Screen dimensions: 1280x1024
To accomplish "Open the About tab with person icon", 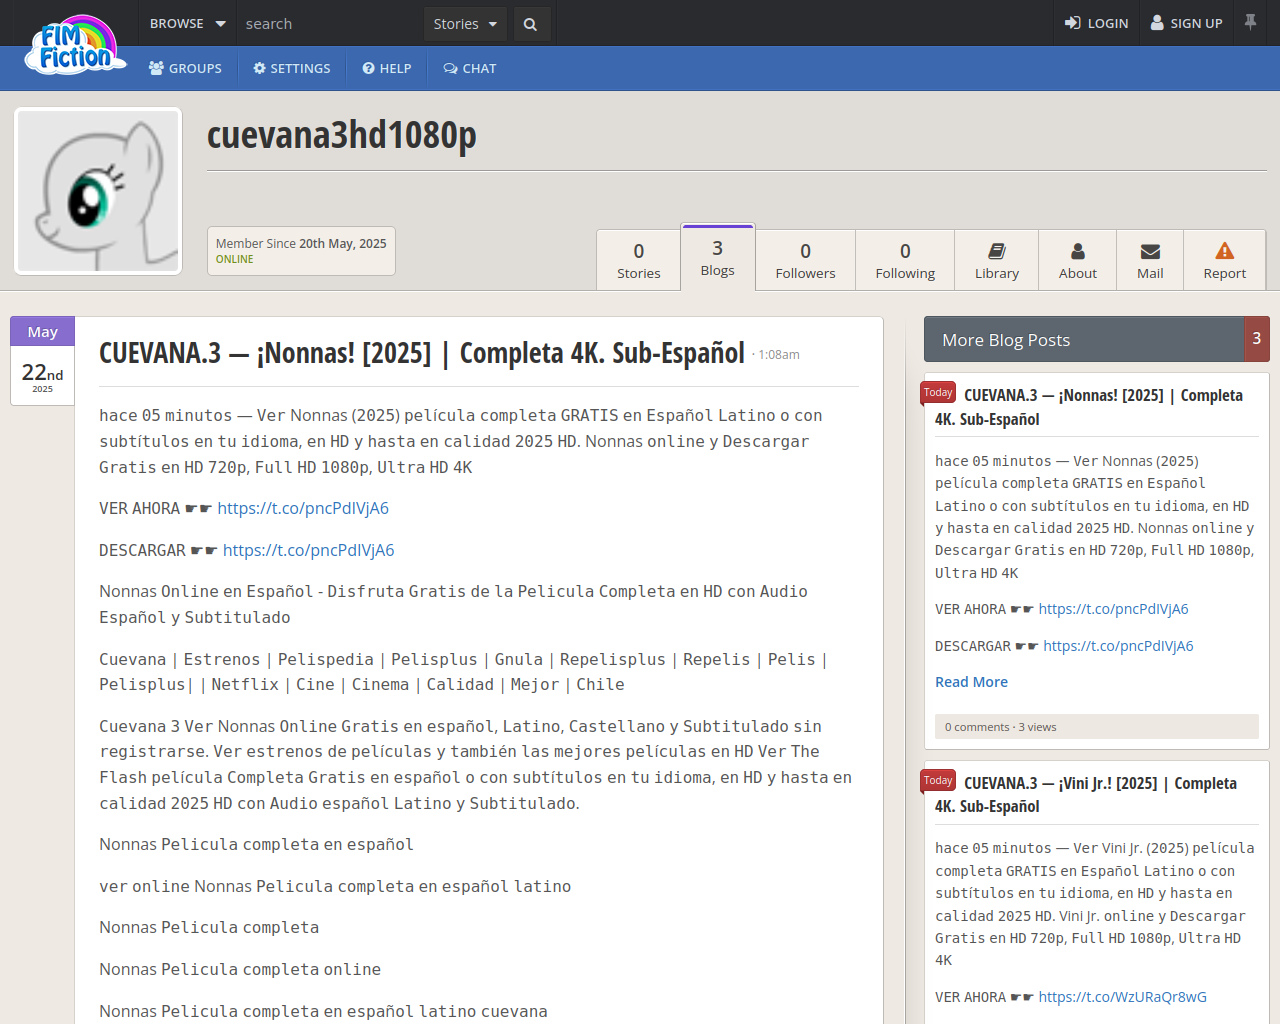I will point(1078,260).
